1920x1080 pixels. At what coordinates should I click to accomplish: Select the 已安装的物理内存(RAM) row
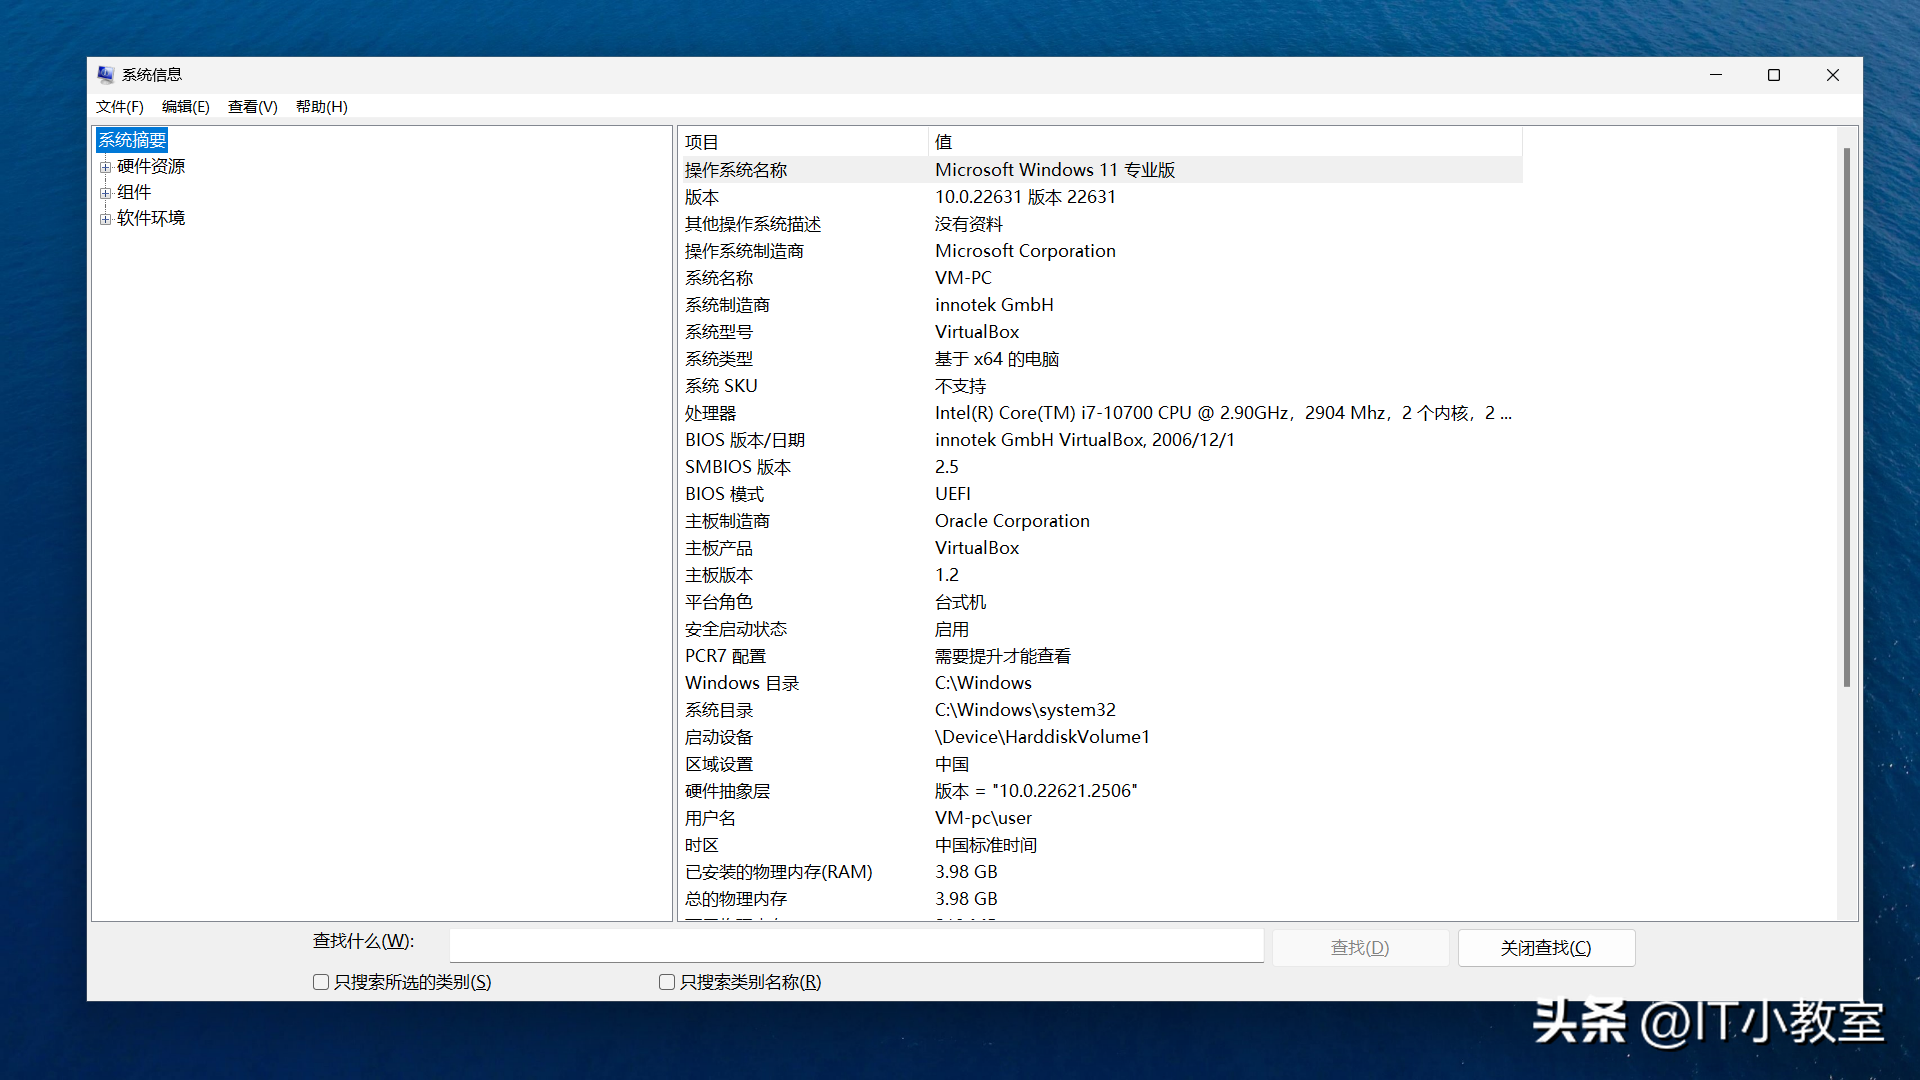[x=1101, y=872]
